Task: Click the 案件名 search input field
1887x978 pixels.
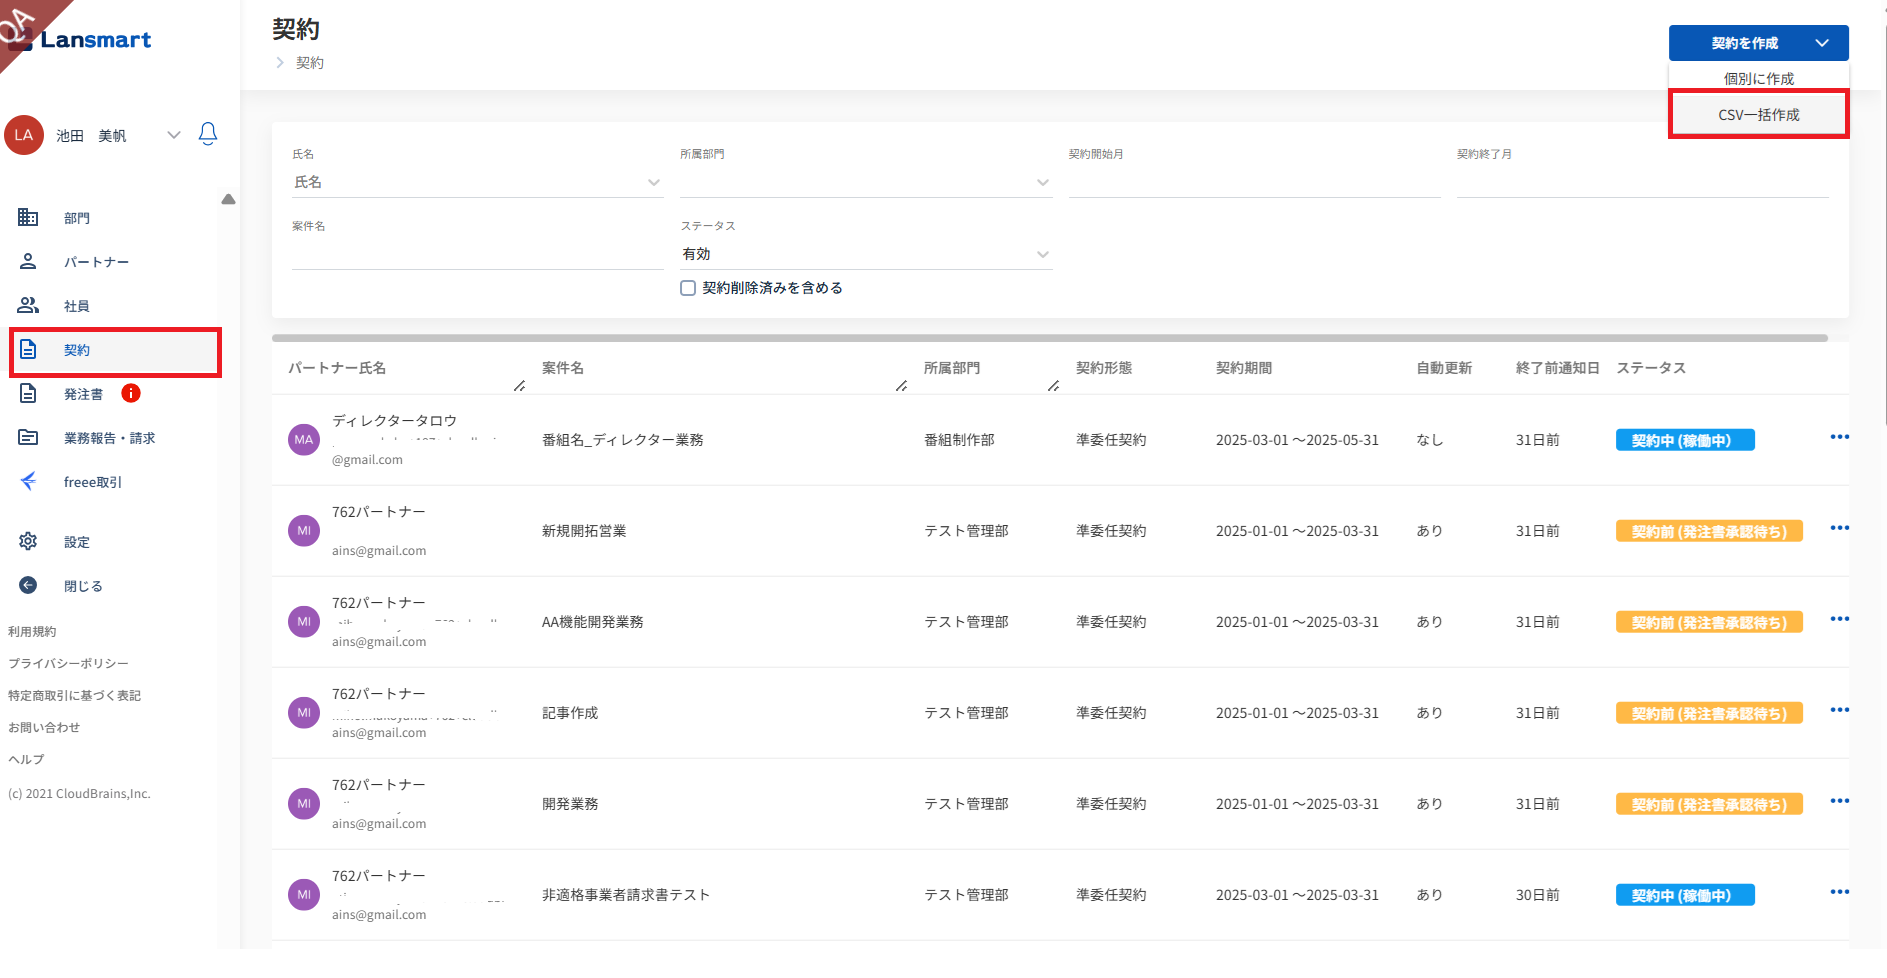Action: coord(477,254)
